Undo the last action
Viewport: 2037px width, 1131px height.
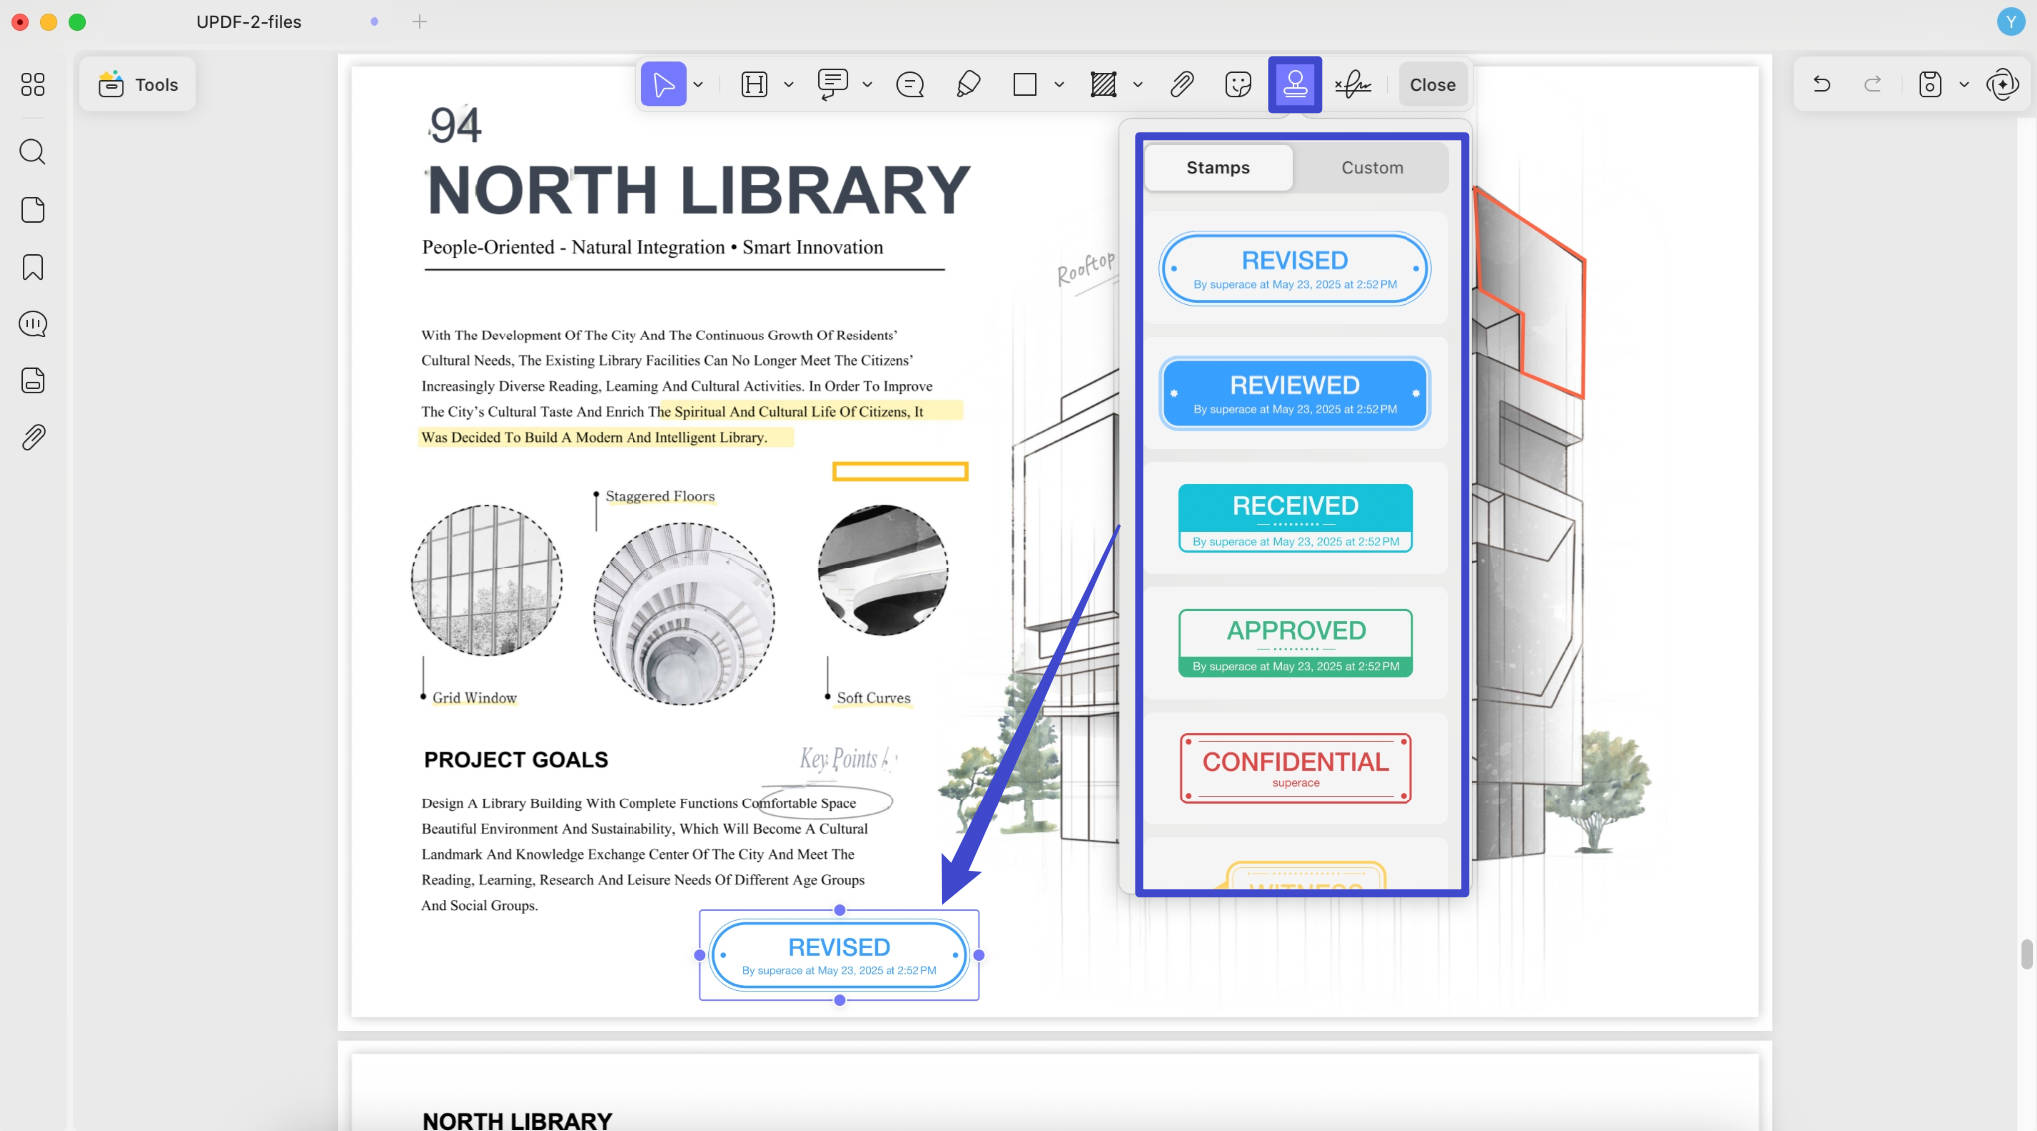pos(1821,85)
